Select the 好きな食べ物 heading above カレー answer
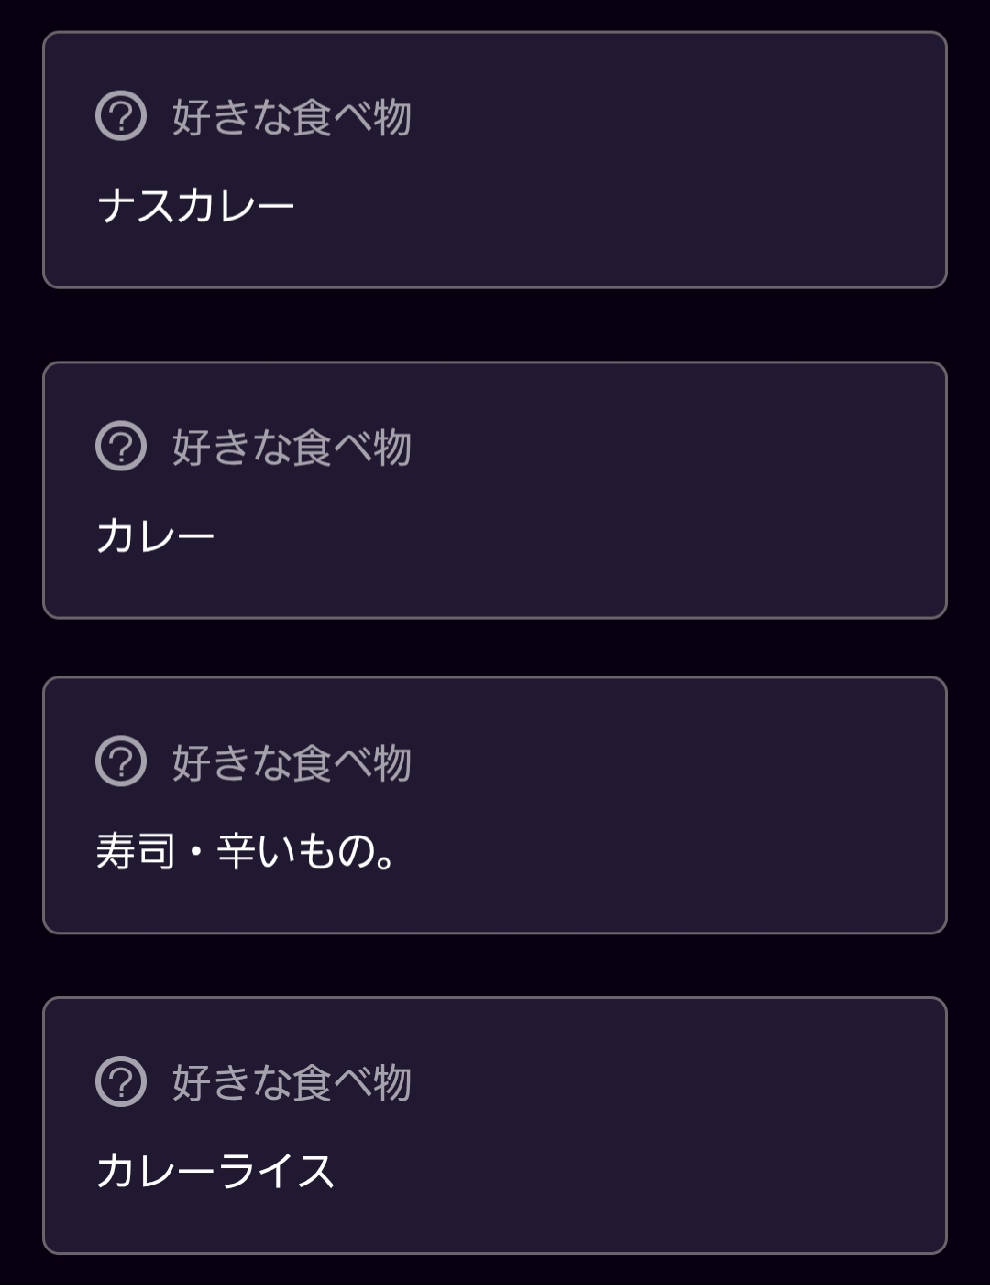Screen dimensions: 990x1285 click(291, 447)
